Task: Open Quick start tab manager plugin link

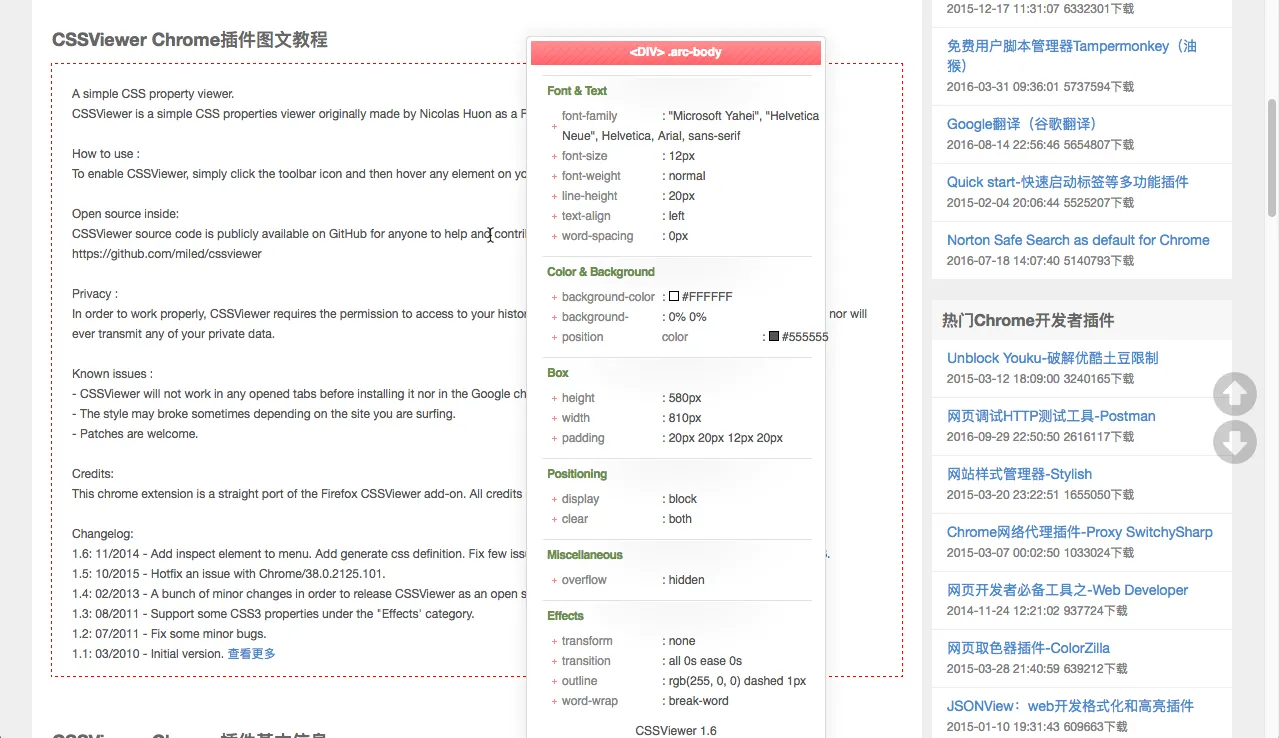Action: pyautogui.click(x=1067, y=182)
